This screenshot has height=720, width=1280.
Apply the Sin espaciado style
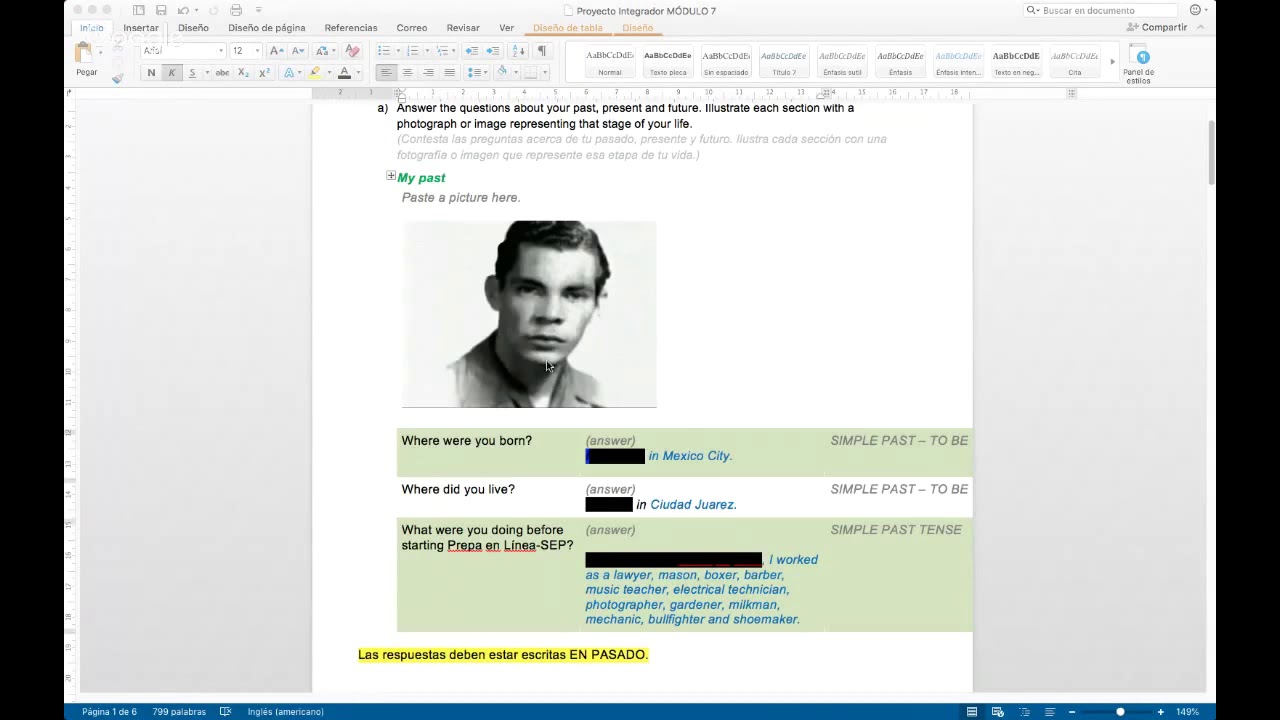pos(726,63)
